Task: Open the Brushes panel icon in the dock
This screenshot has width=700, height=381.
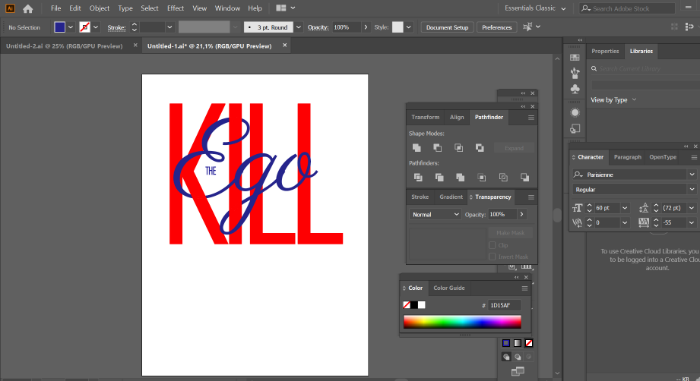Action: pyautogui.click(x=575, y=72)
